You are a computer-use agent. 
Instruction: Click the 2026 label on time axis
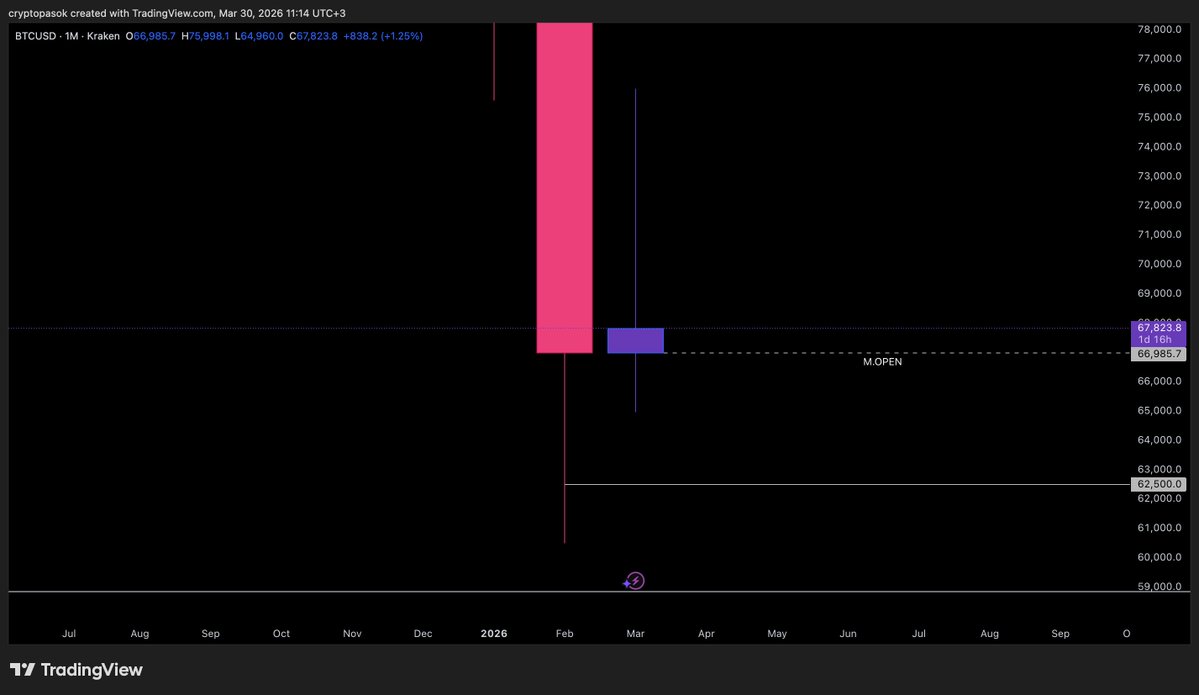[x=494, y=633]
